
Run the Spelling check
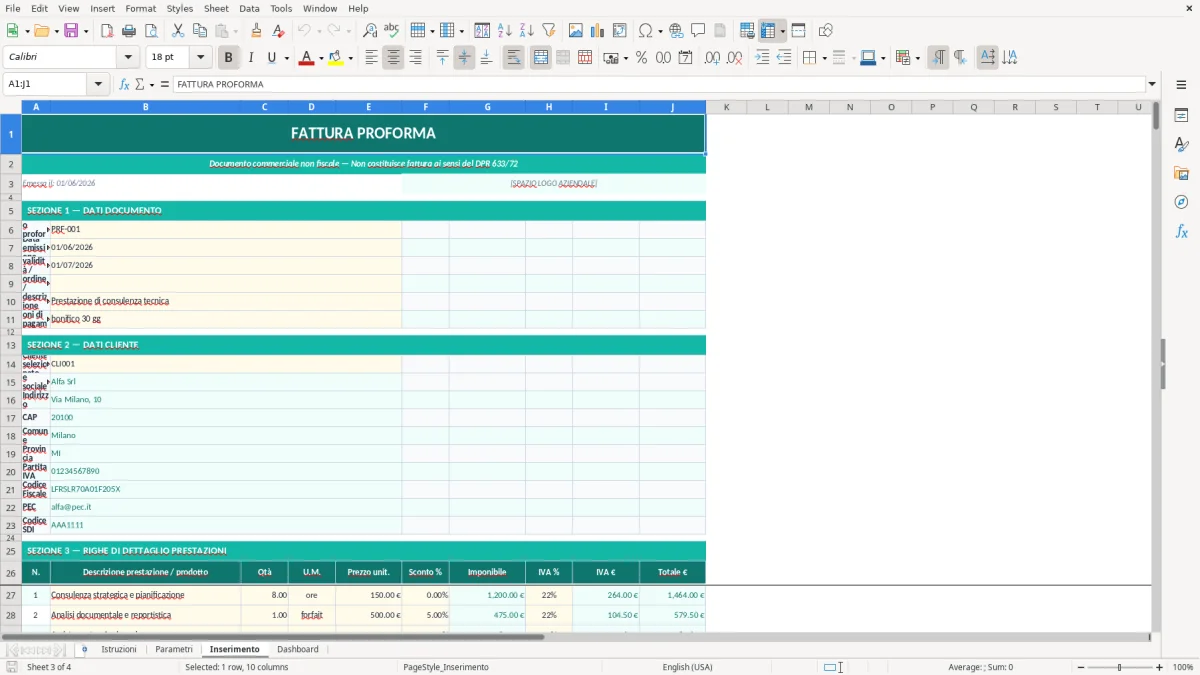[x=392, y=31]
